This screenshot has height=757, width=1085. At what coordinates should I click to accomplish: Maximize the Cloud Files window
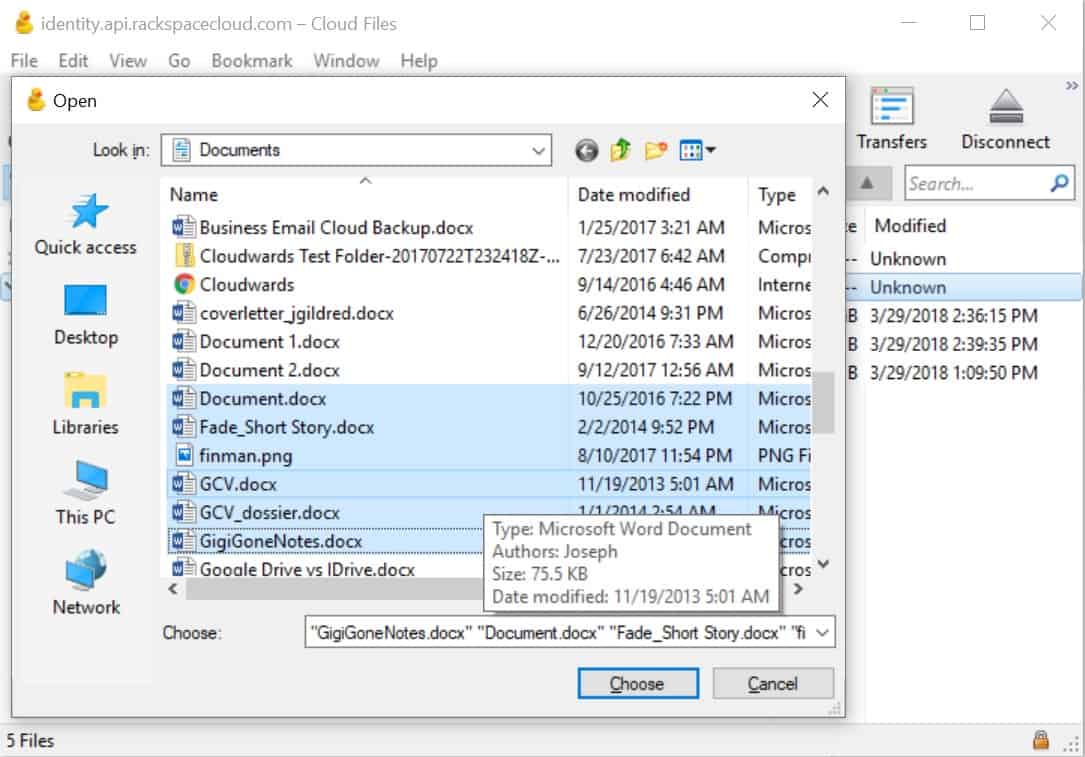click(977, 23)
